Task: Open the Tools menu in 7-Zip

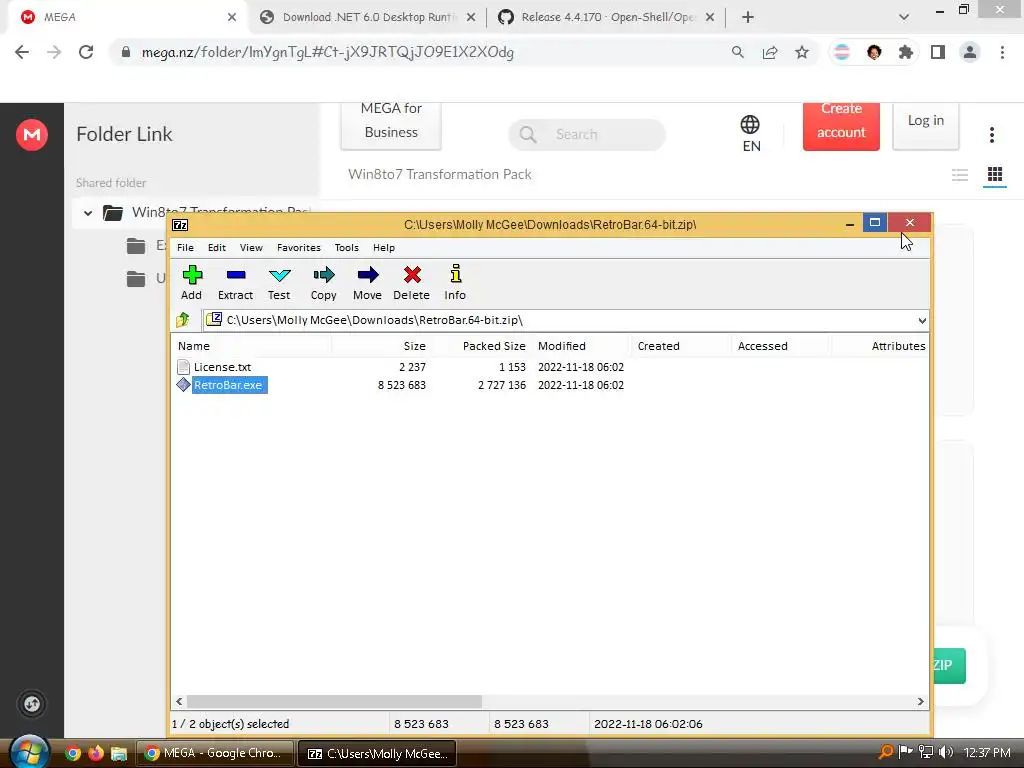Action: [x=346, y=248]
